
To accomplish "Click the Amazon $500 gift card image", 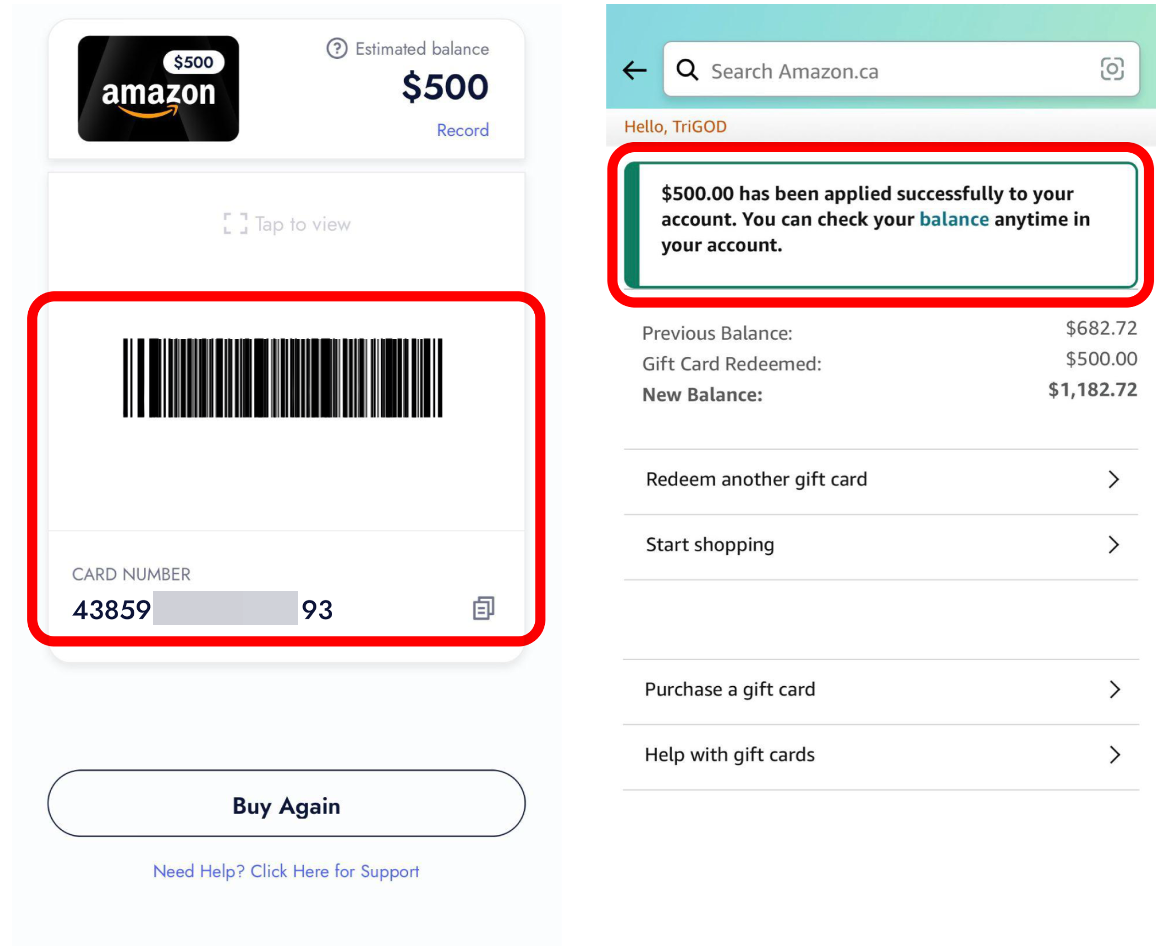I will (x=159, y=88).
